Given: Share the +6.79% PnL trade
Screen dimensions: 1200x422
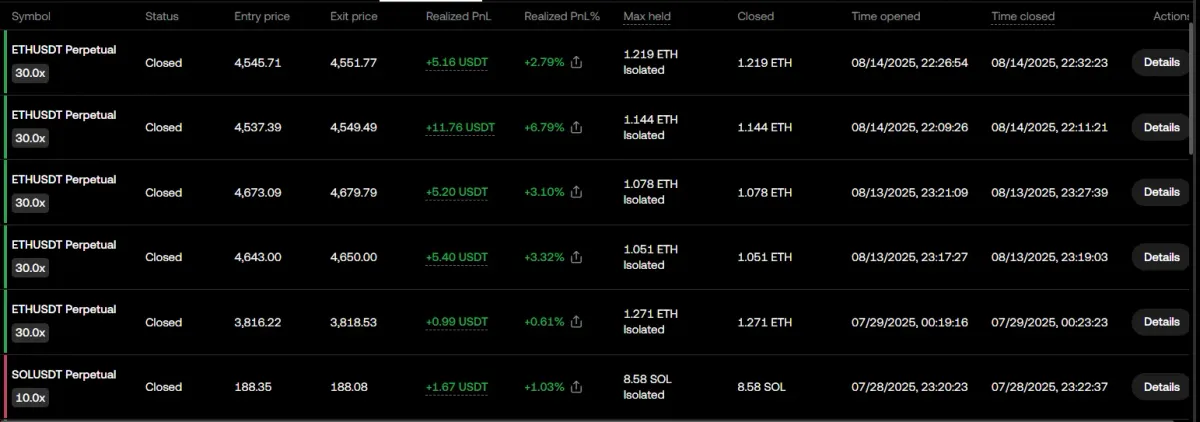Looking at the screenshot, I should [x=577, y=128].
